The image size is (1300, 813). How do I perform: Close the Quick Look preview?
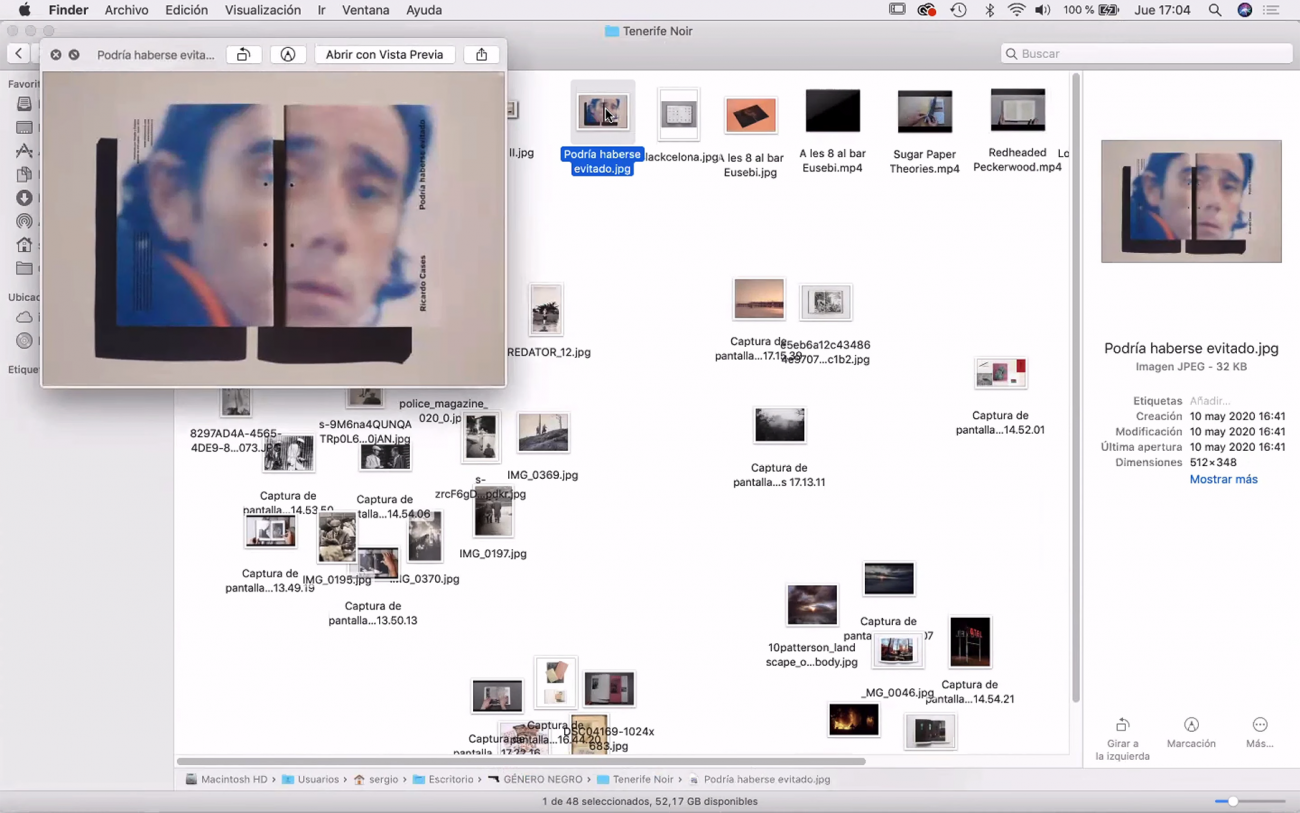click(56, 55)
